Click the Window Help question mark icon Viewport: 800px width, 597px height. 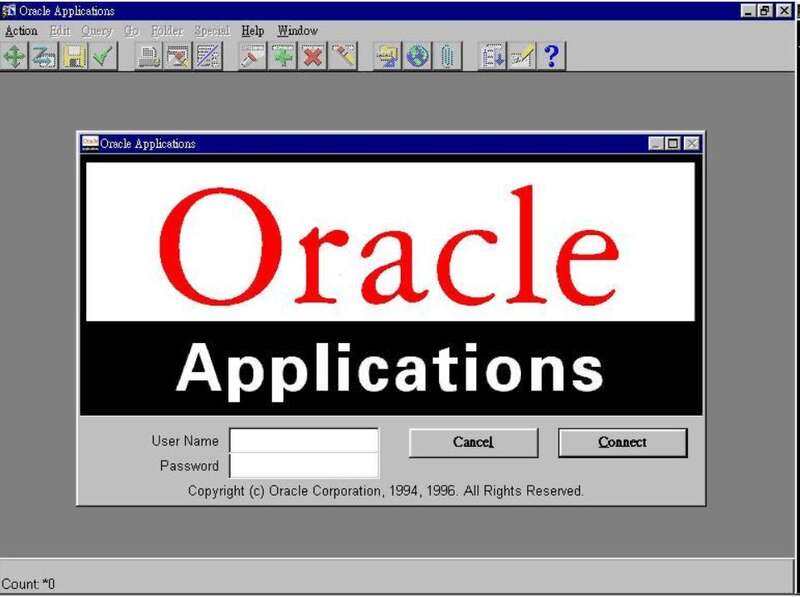click(x=552, y=56)
